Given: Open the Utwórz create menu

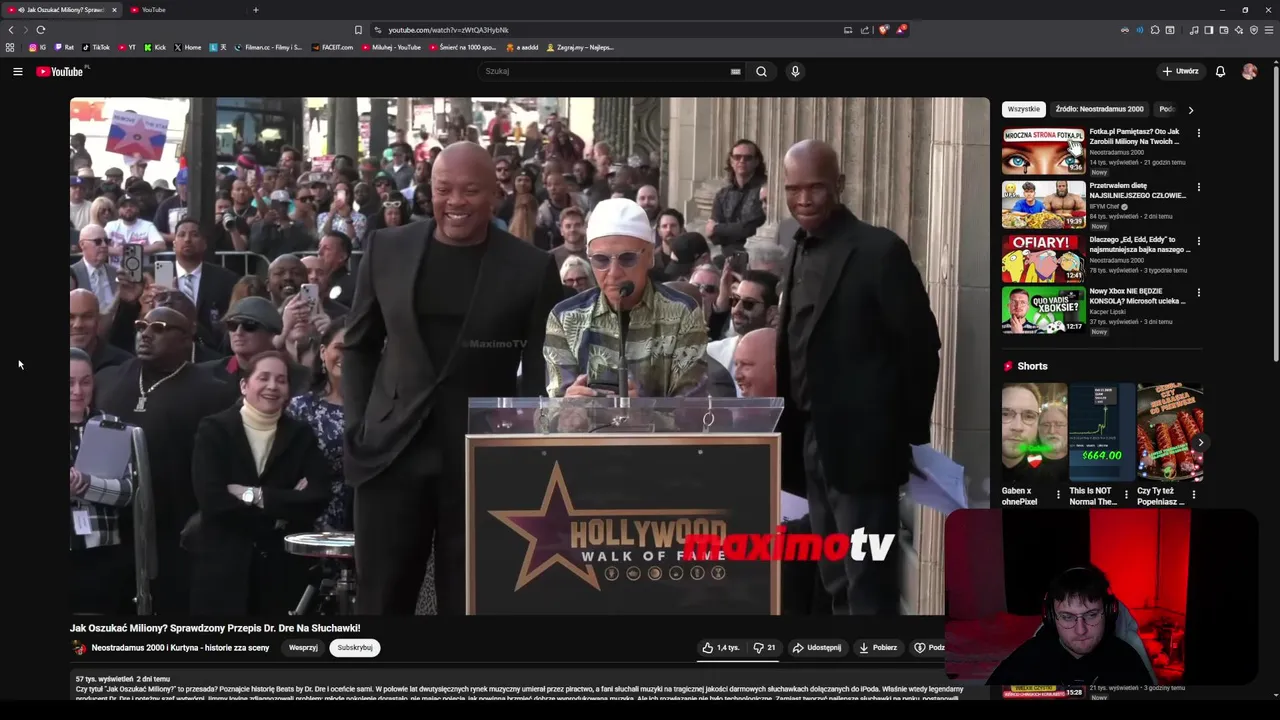Looking at the screenshot, I should click(1180, 71).
